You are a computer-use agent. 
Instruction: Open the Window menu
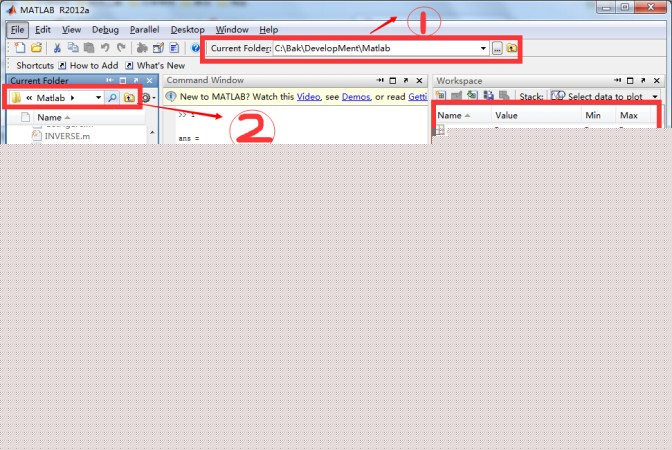click(x=232, y=30)
